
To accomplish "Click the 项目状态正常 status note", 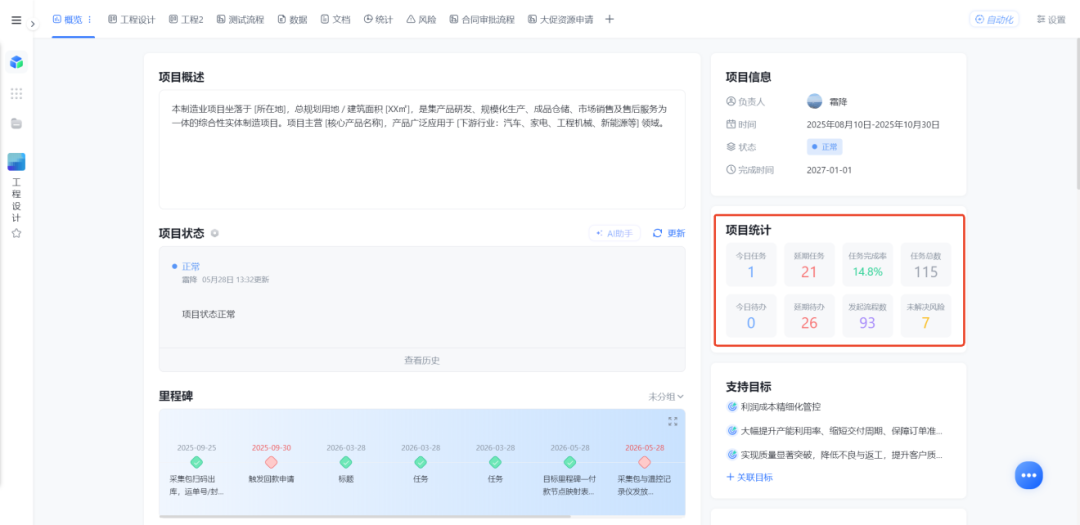I will coord(208,314).
